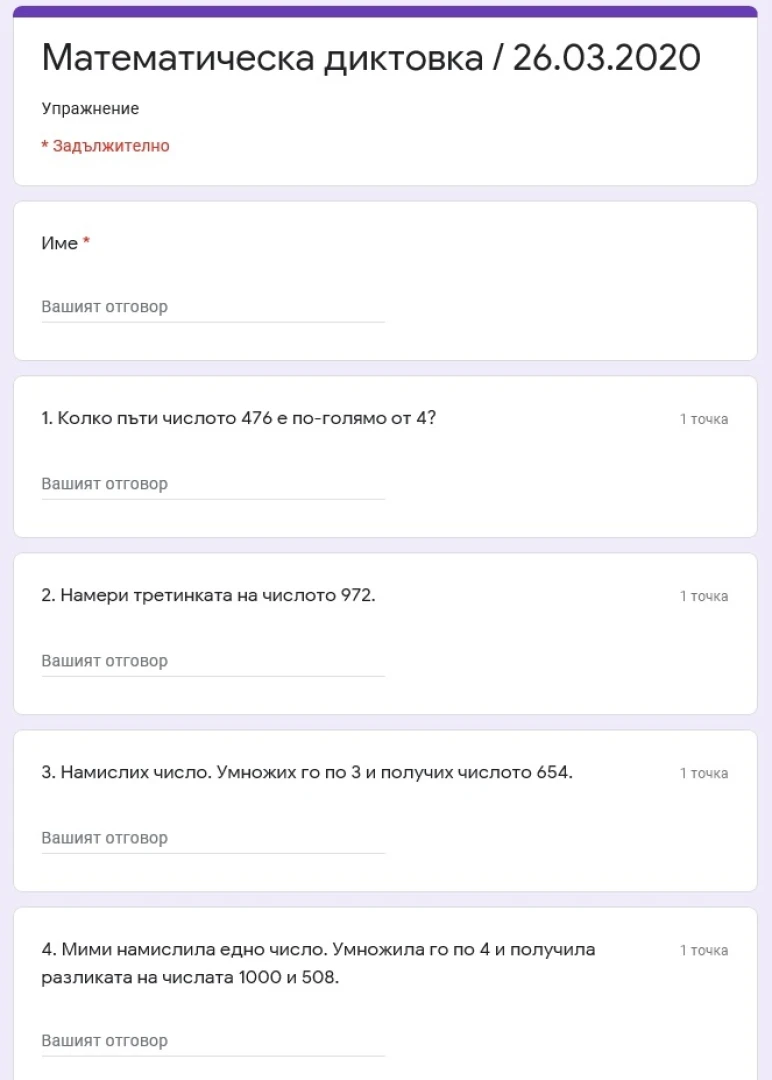Click the red Задължително notice
Viewport: 772px width, 1080px height.
pos(105,146)
